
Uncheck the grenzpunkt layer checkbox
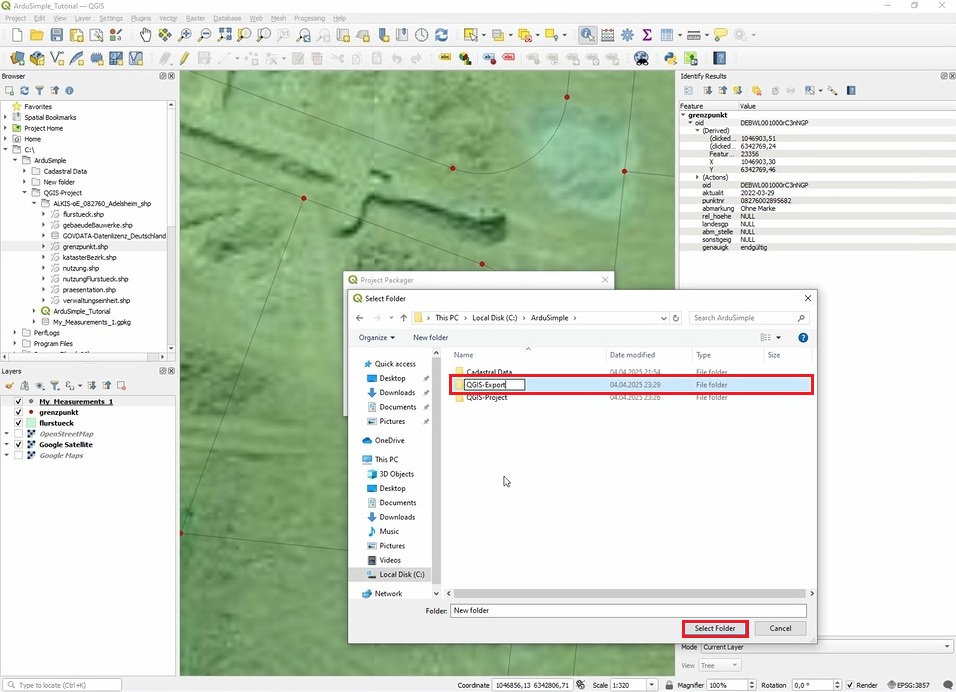pos(18,412)
